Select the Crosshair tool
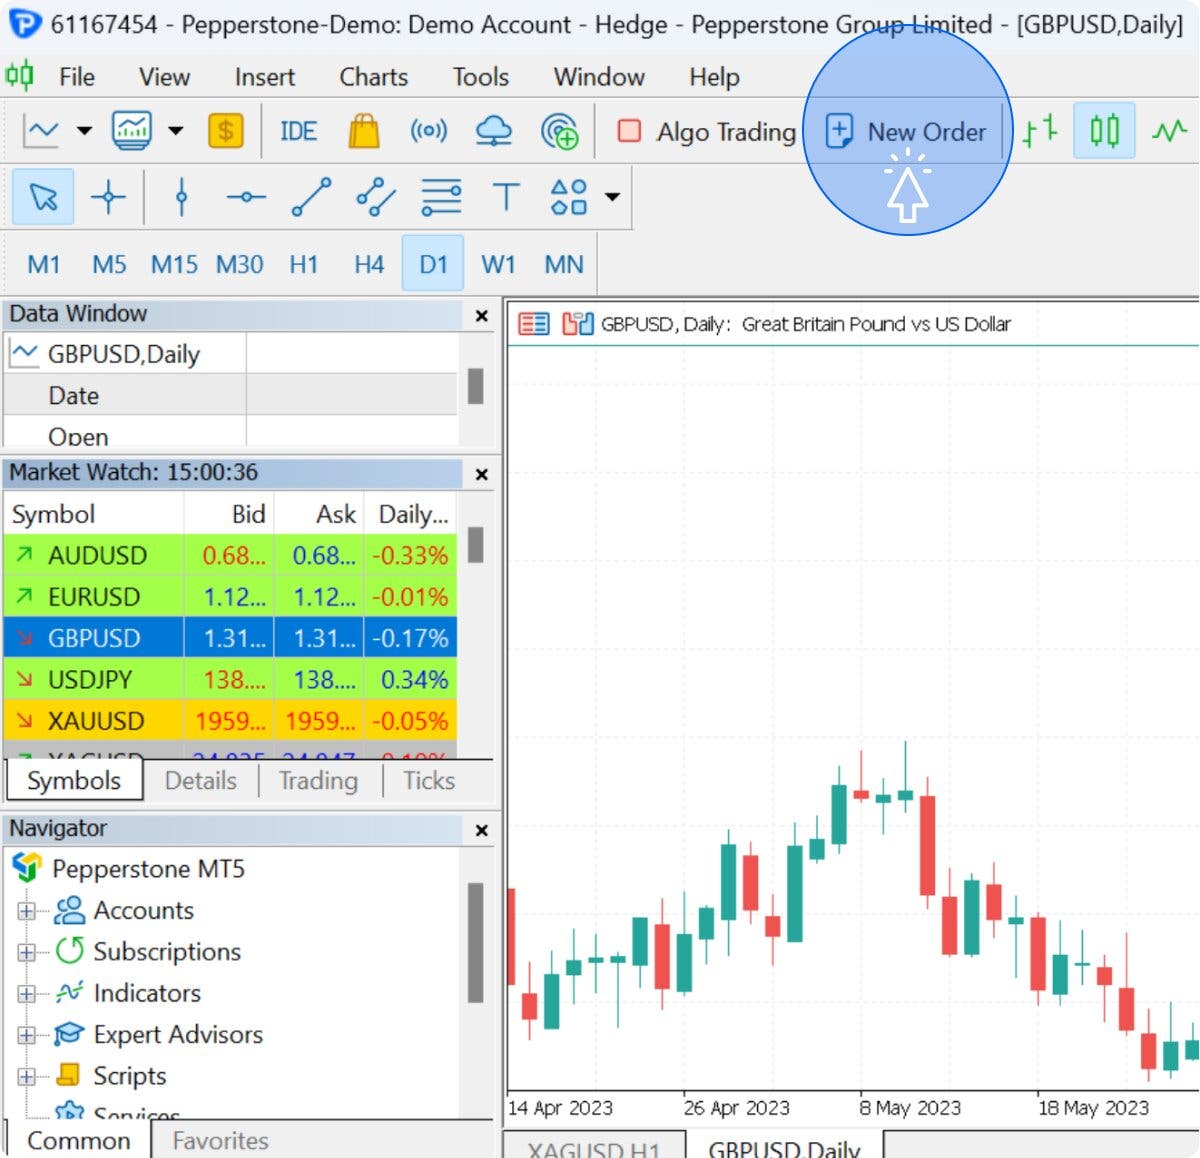 tap(110, 197)
